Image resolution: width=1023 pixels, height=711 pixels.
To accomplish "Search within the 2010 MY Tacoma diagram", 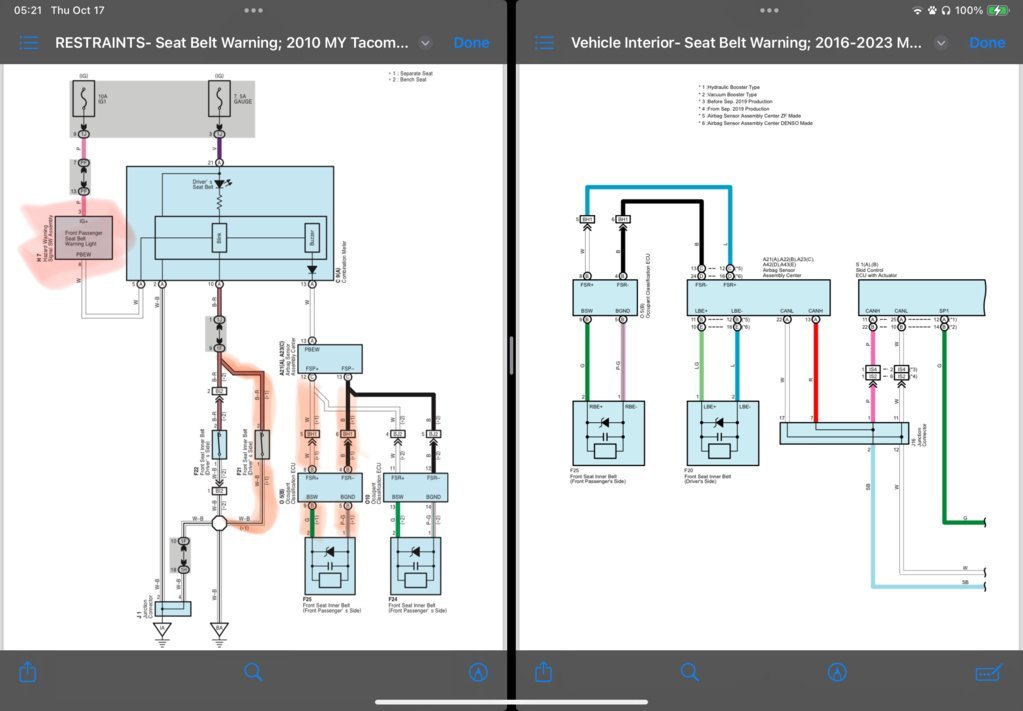I will (253, 672).
